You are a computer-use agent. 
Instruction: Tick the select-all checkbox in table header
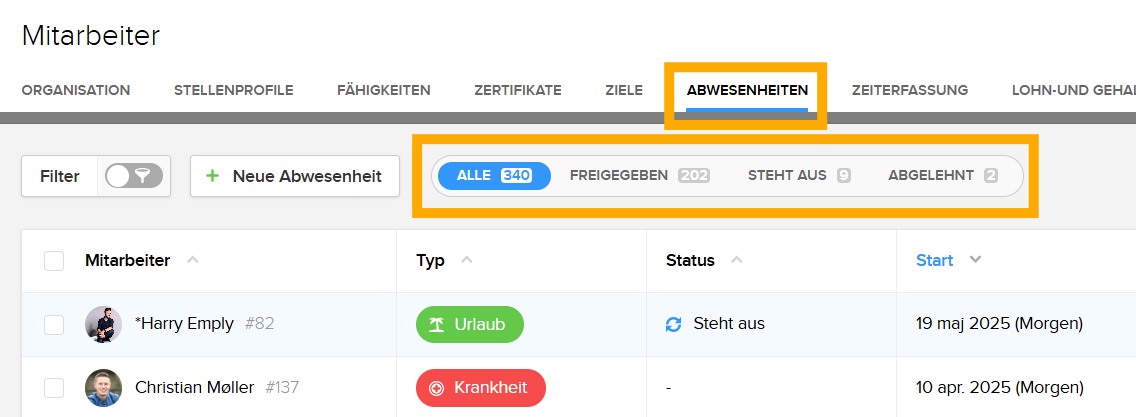point(54,261)
